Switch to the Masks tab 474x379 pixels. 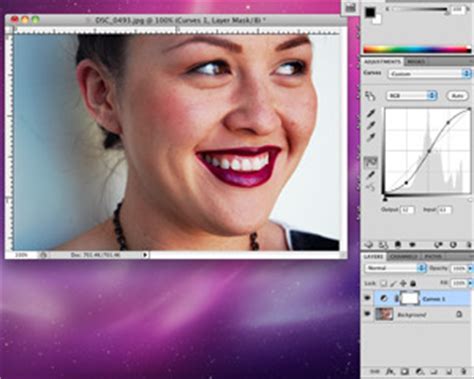coord(416,62)
